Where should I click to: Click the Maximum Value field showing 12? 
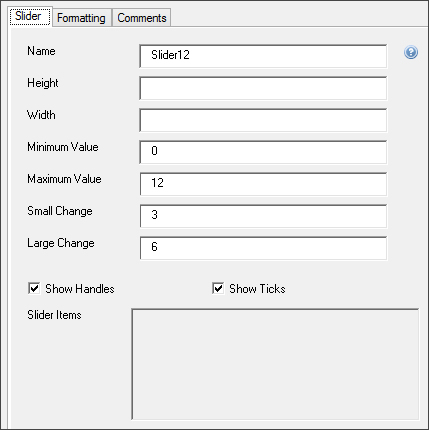263,184
